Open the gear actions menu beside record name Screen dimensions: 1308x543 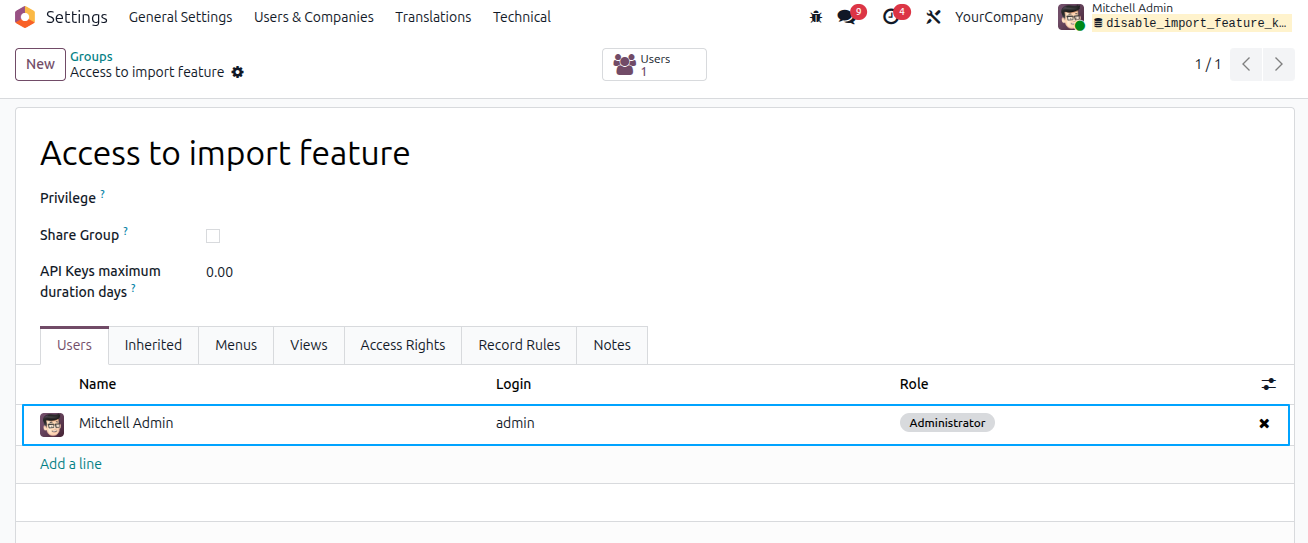click(237, 72)
